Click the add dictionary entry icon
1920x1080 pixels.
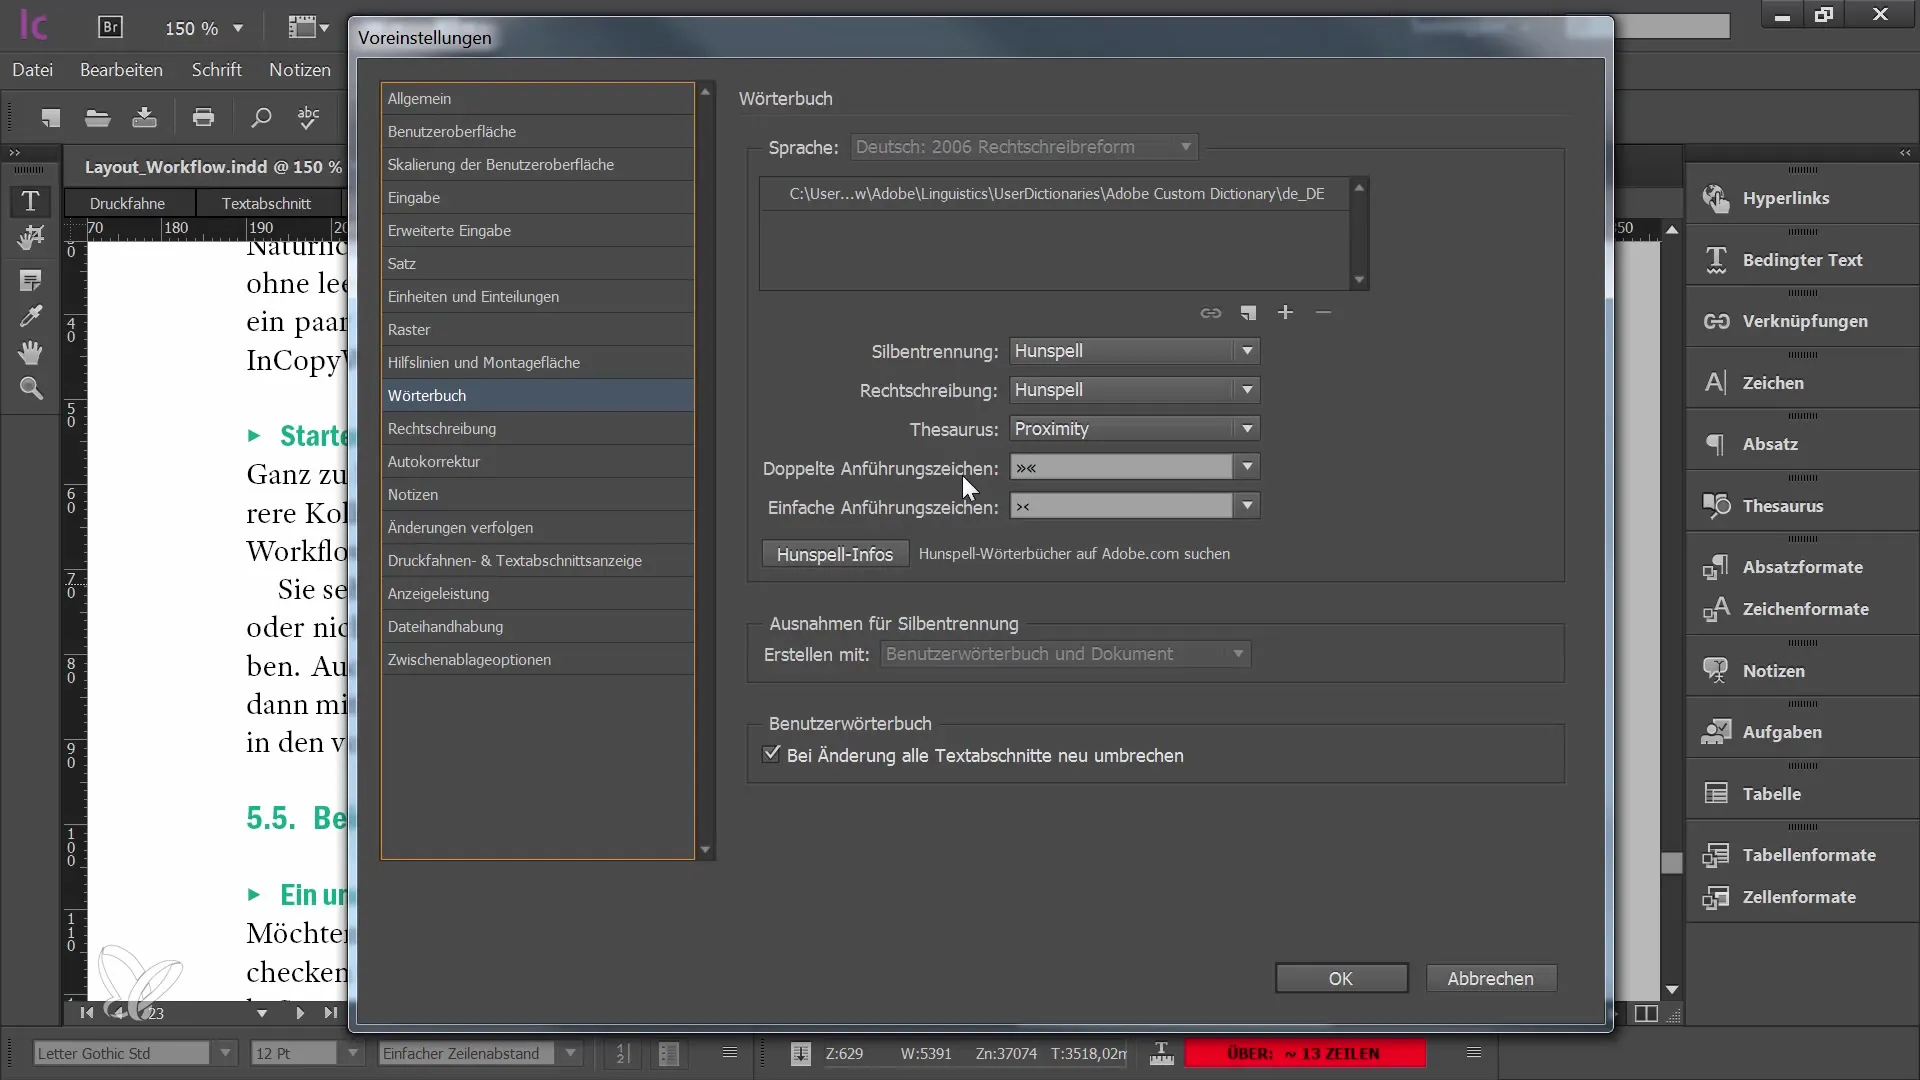click(x=1286, y=313)
